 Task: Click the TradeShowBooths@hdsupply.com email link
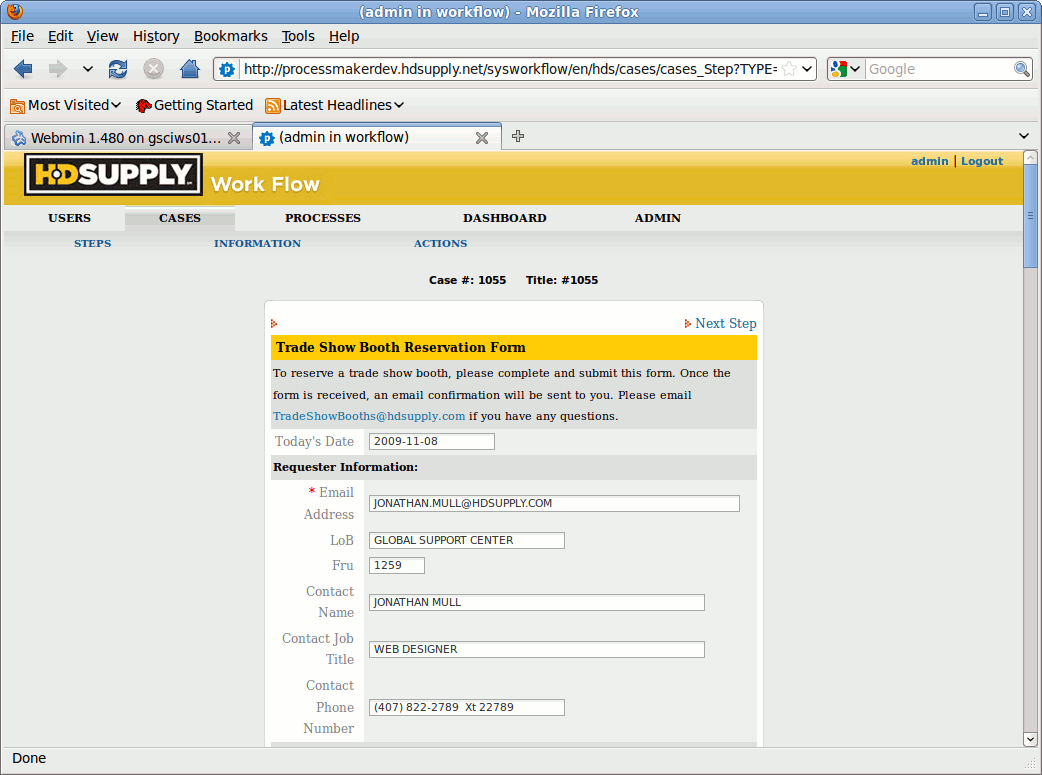click(369, 416)
